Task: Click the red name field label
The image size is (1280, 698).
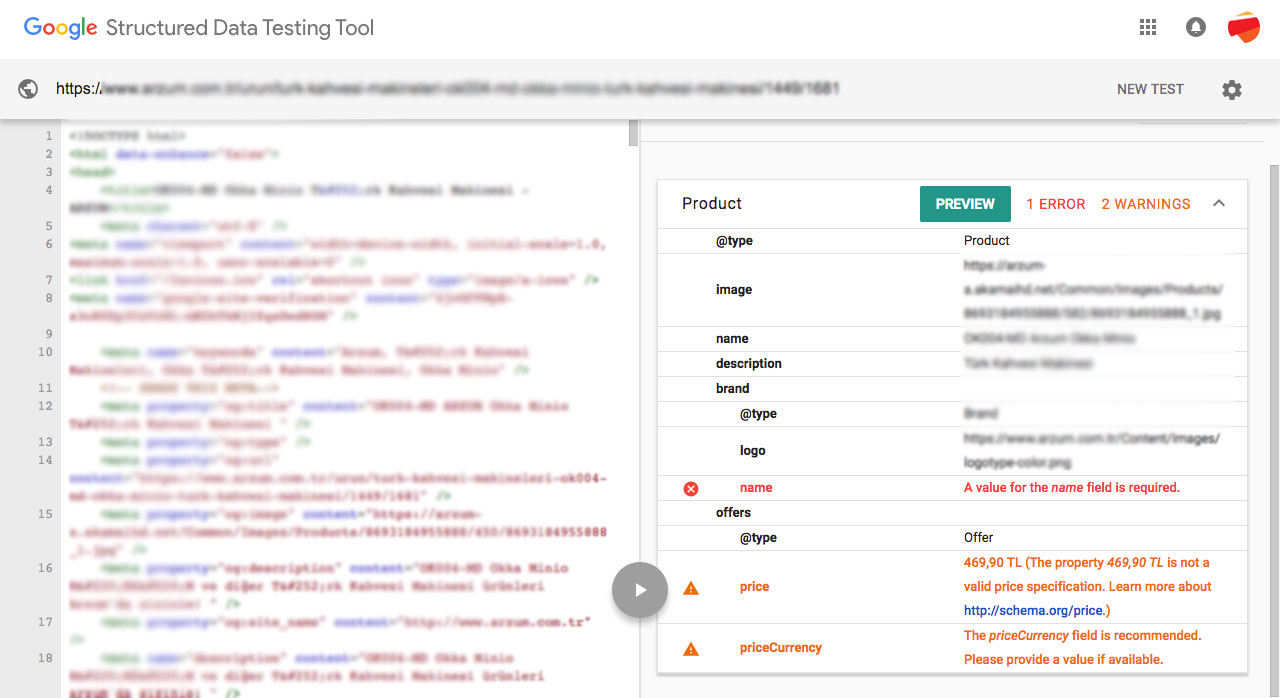Action: coord(756,488)
